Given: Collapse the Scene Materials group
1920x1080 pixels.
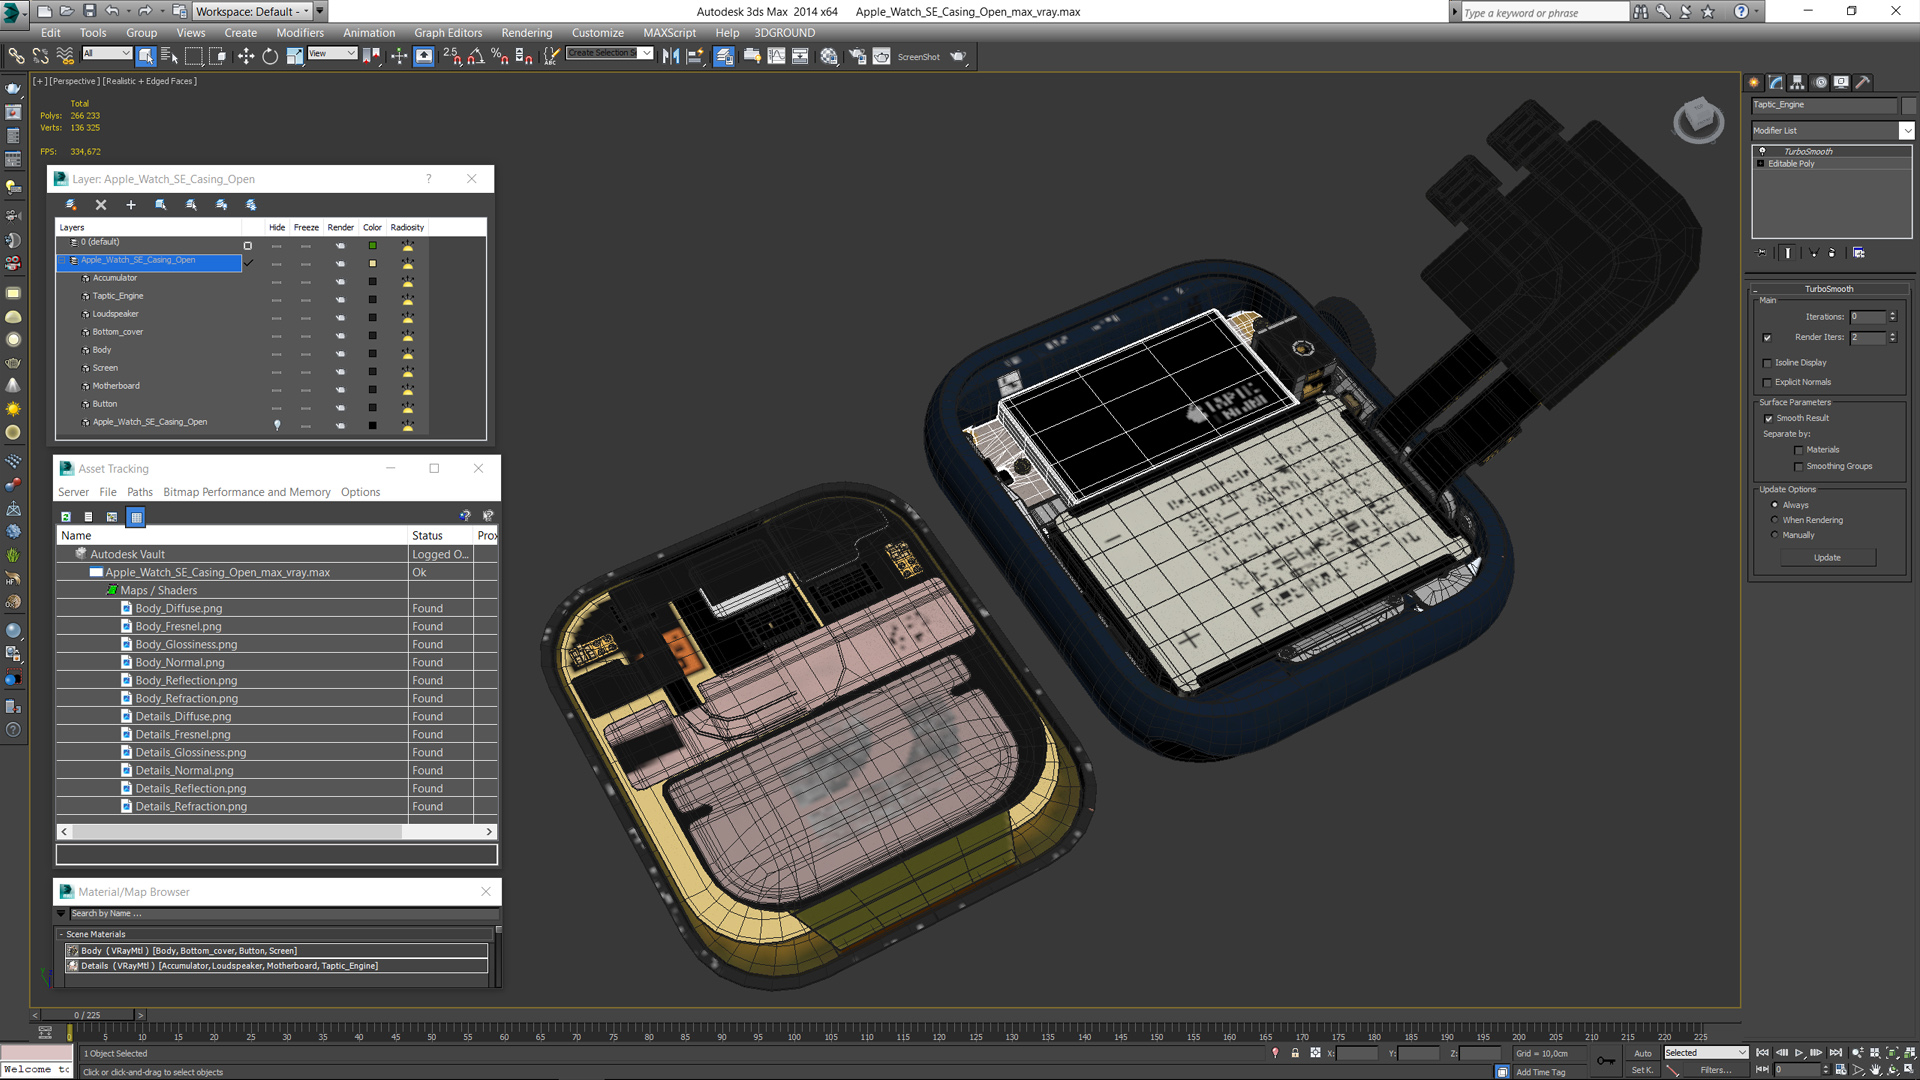Looking at the screenshot, I should (x=61, y=934).
